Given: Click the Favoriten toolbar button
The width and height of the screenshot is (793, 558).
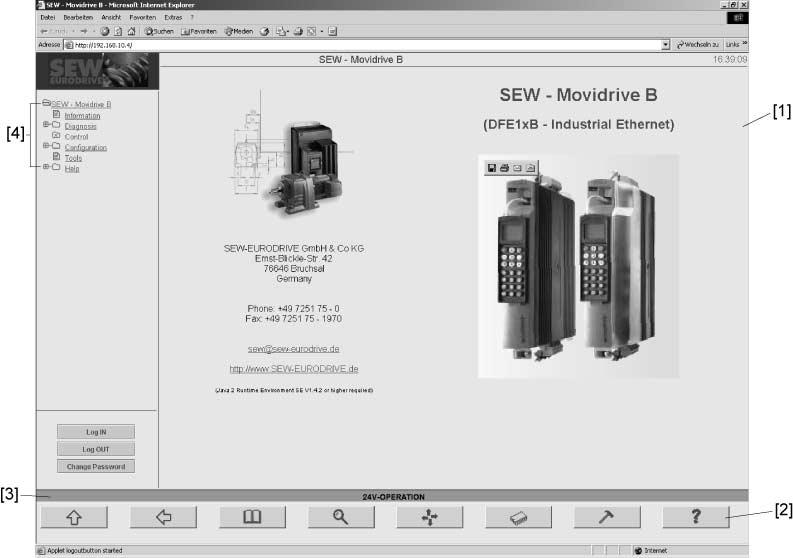Looking at the screenshot, I should tap(199, 31).
